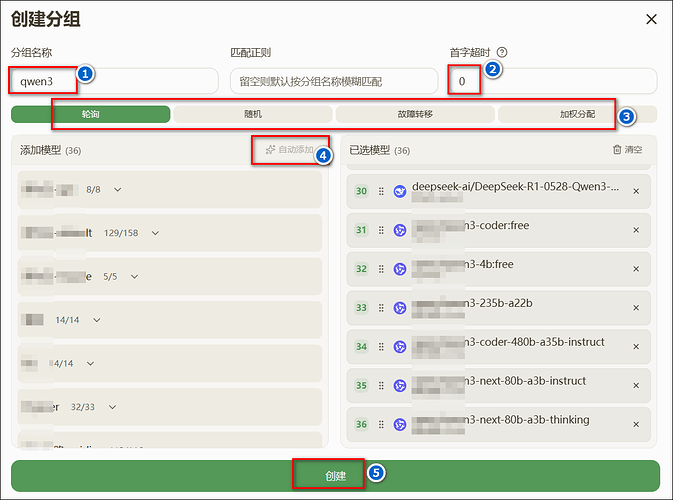Click the provider logo in row 35
The width and height of the screenshot is (673, 500).
click(x=400, y=386)
